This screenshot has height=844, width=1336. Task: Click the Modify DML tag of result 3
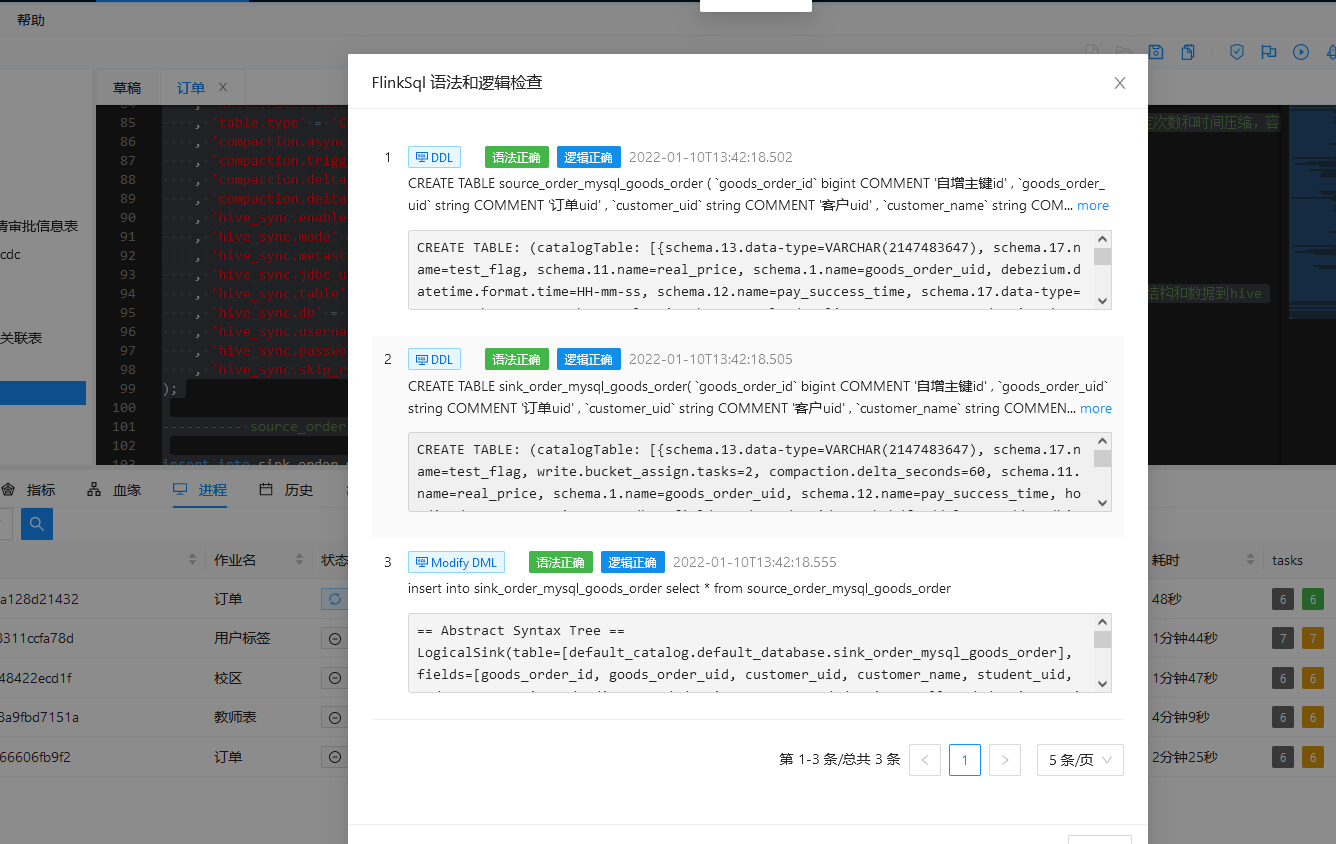pos(456,562)
